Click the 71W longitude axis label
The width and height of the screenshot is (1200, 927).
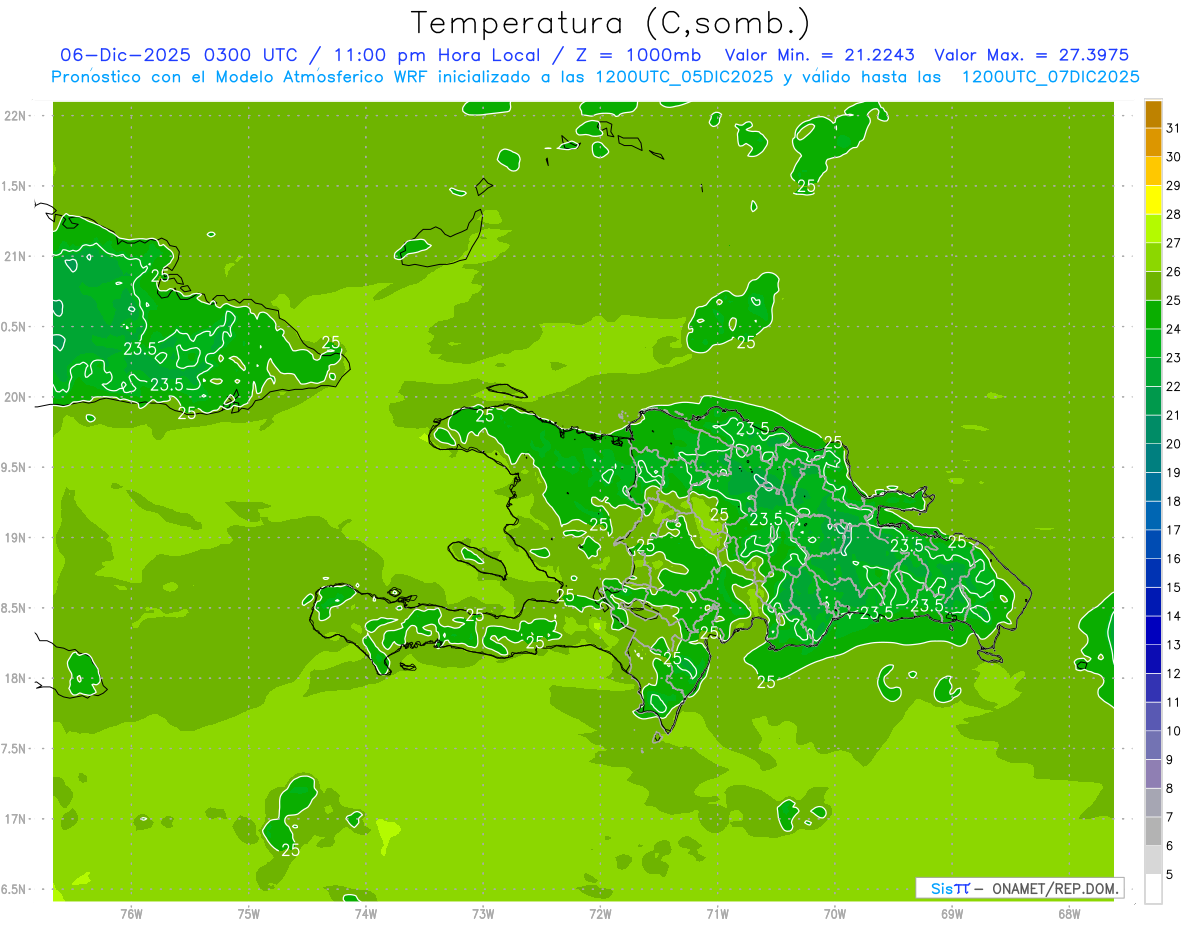(x=717, y=914)
